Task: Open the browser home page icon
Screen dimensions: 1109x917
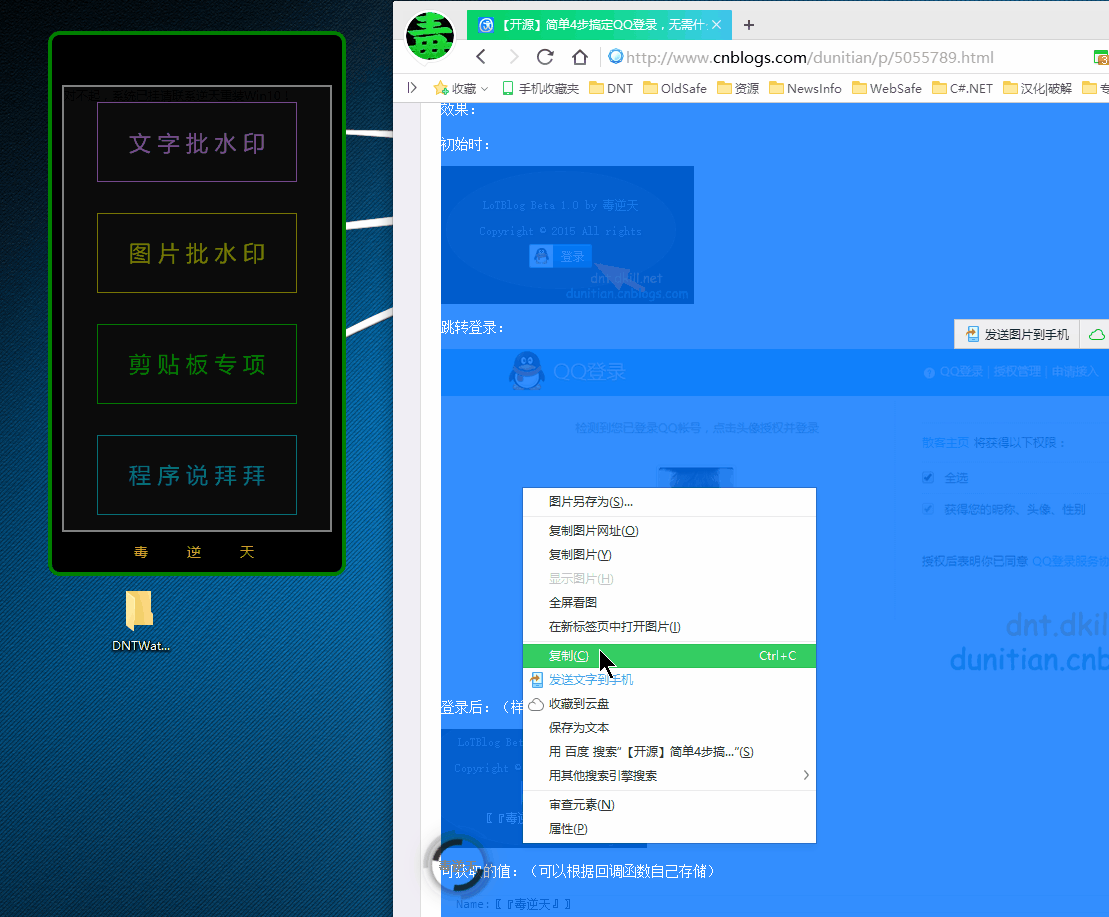Action: (580, 57)
